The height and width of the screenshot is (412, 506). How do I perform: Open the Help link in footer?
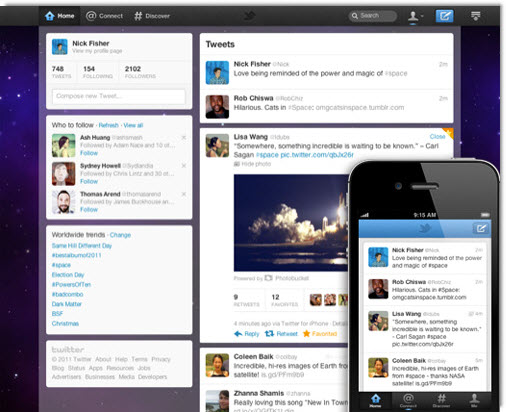(121, 359)
